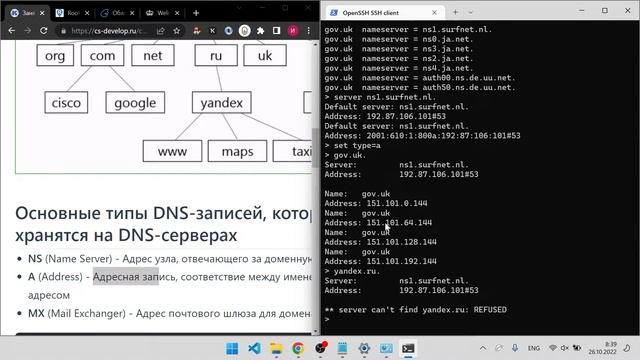Open the K extension in Chrome's toolbar

212,31
